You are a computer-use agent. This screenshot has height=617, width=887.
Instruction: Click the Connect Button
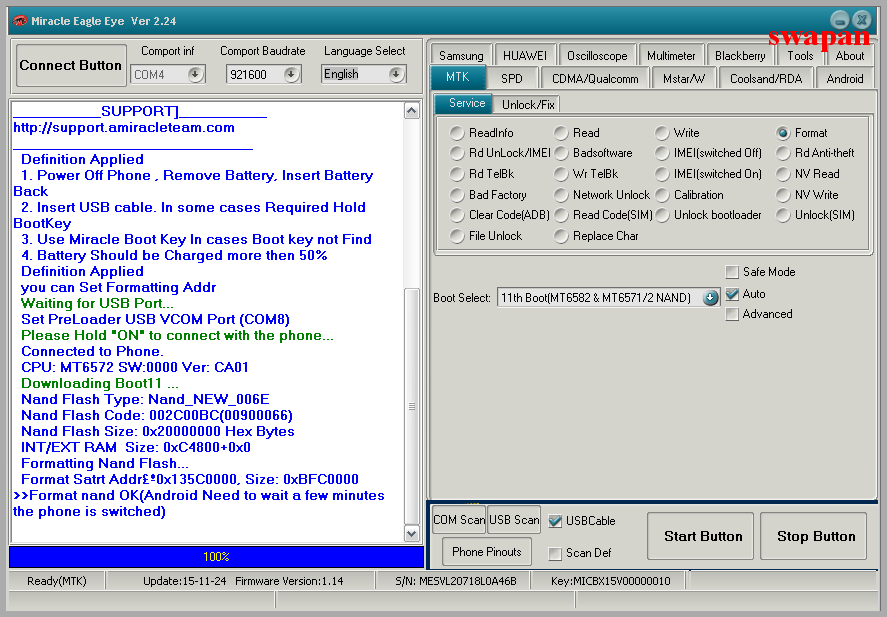tap(71, 65)
